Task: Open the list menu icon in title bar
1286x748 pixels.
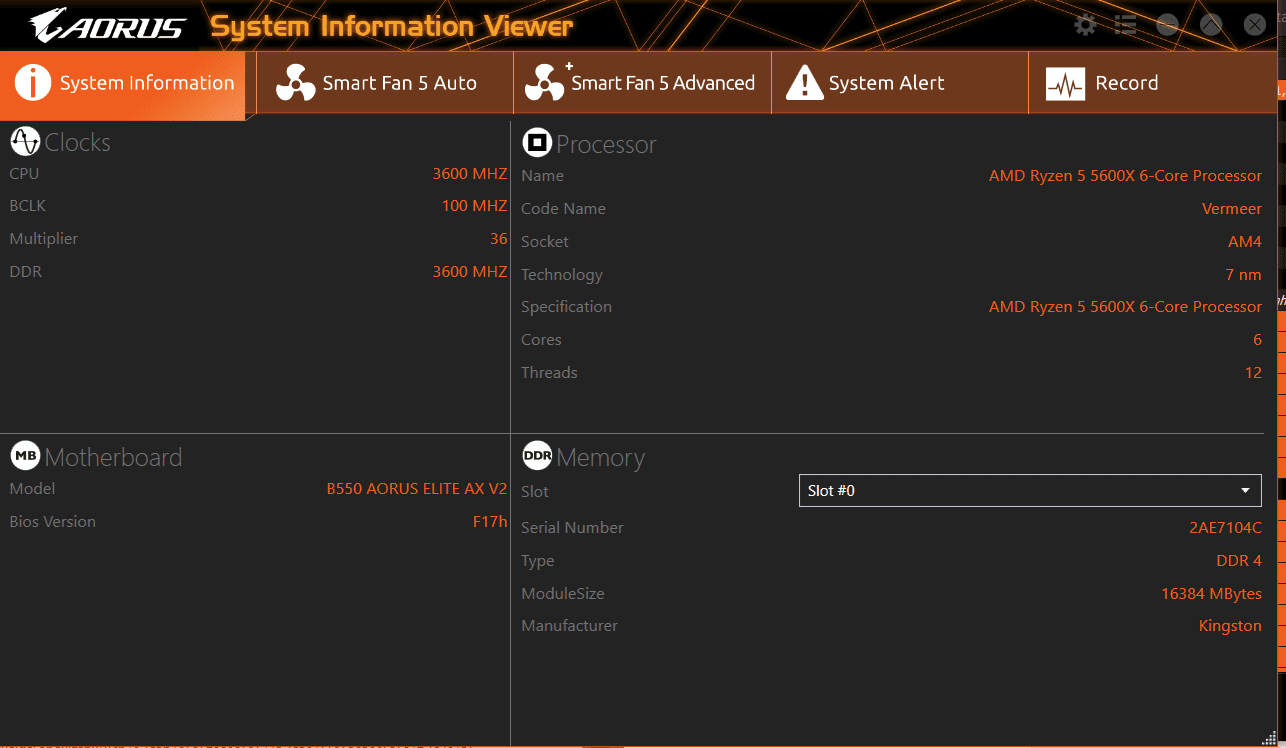Action: (1126, 25)
